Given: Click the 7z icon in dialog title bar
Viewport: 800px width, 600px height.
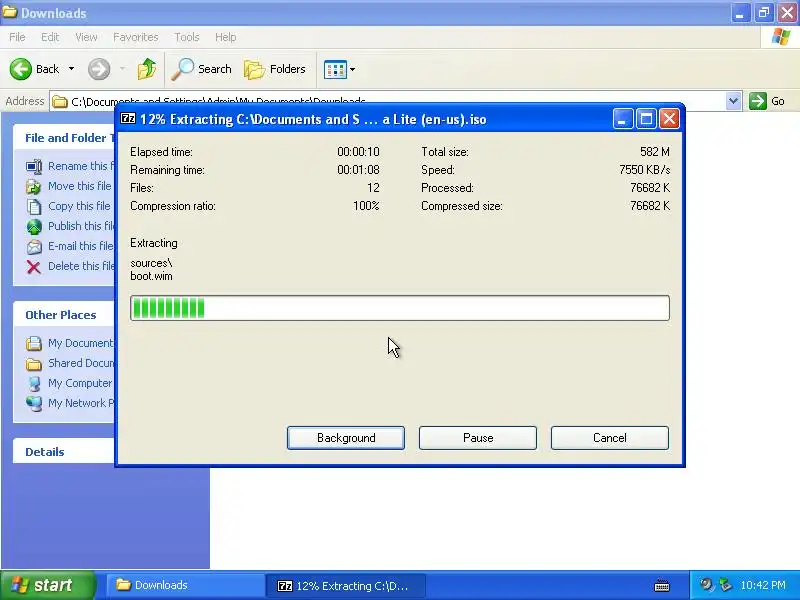Looking at the screenshot, I should pos(128,119).
